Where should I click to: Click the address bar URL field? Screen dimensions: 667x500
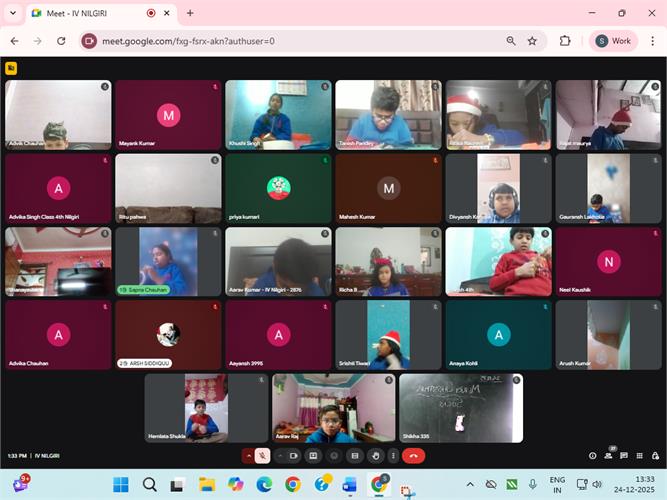(290, 41)
